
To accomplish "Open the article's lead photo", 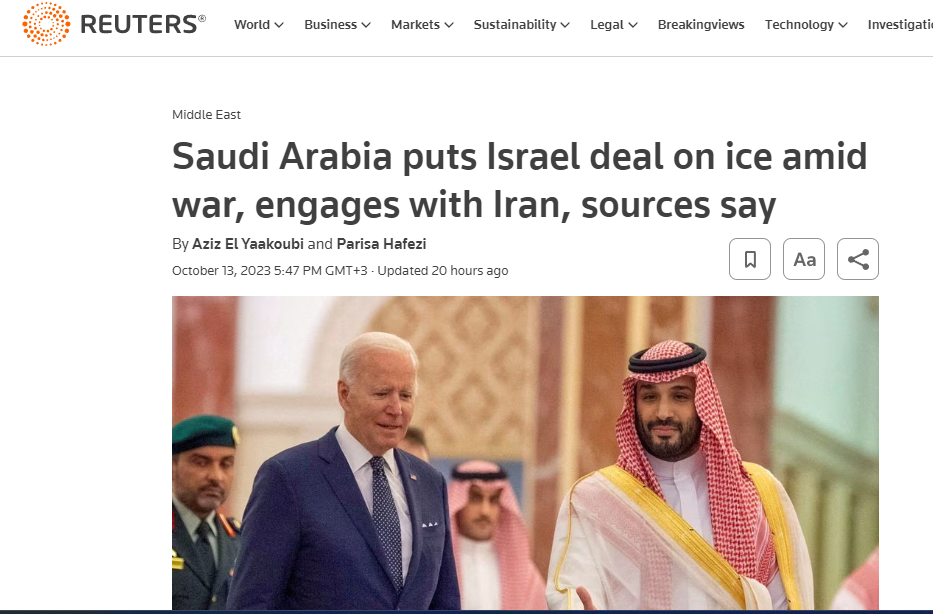I will click(x=525, y=452).
